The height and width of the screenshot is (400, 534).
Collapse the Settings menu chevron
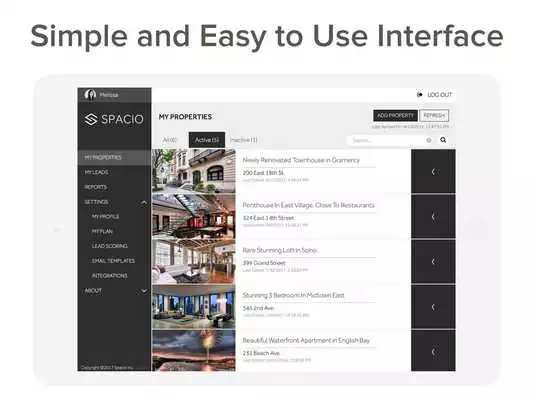(144, 202)
